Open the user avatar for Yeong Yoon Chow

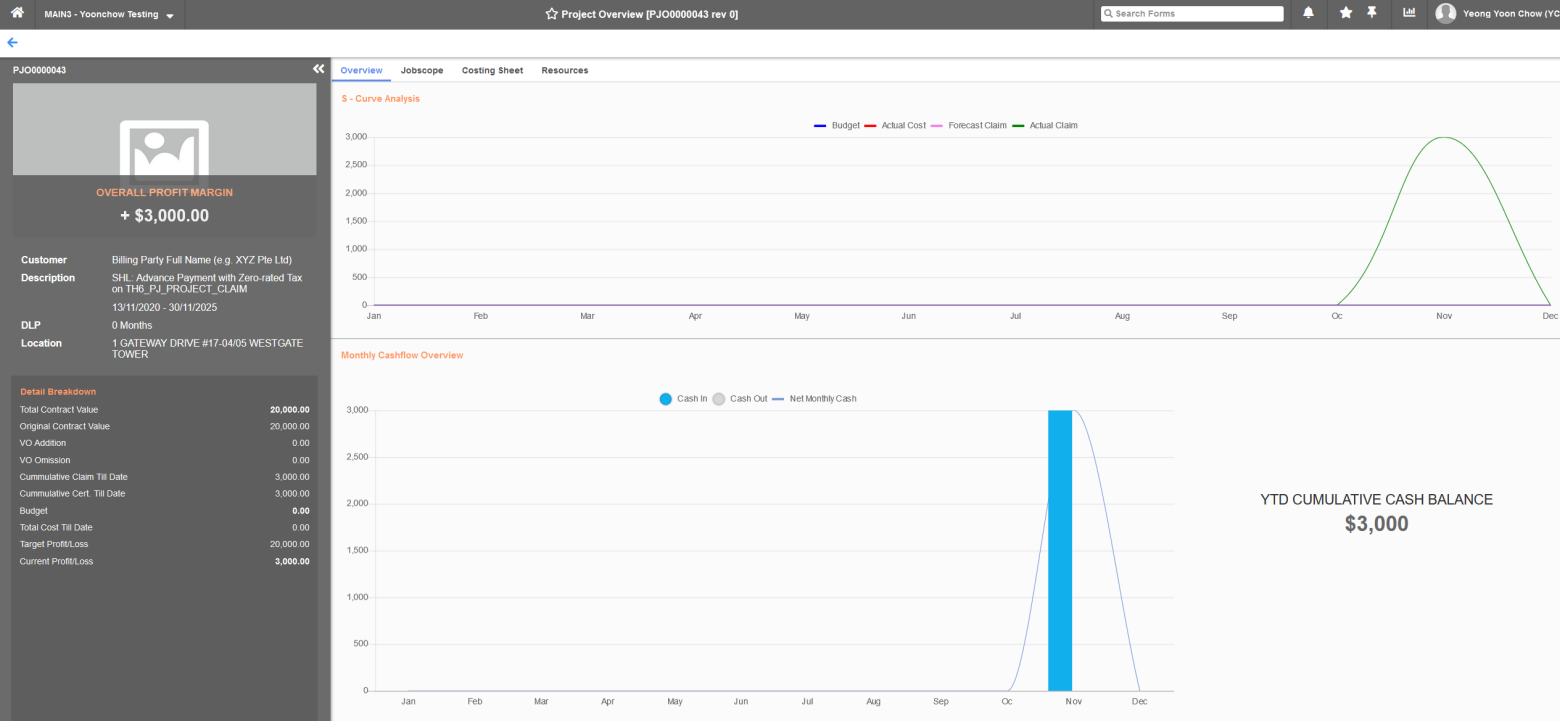pos(1447,13)
